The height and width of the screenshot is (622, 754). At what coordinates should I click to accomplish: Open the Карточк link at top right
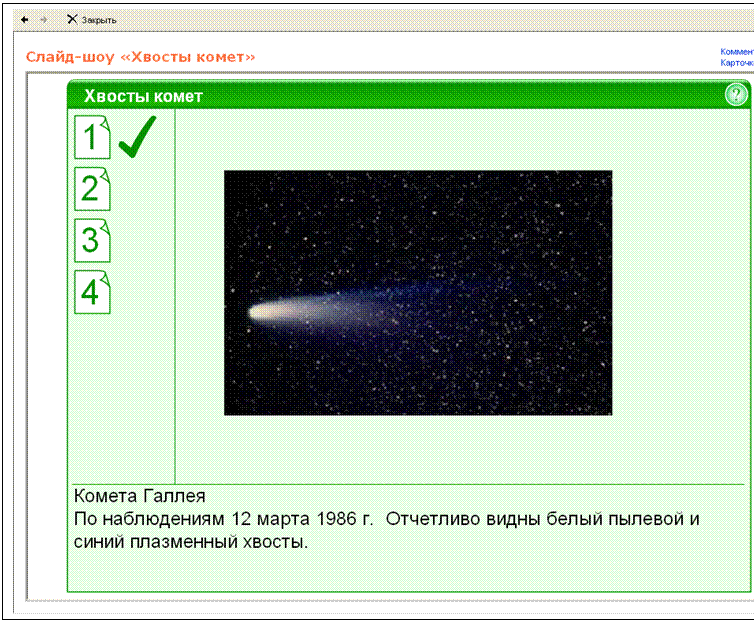point(737,63)
